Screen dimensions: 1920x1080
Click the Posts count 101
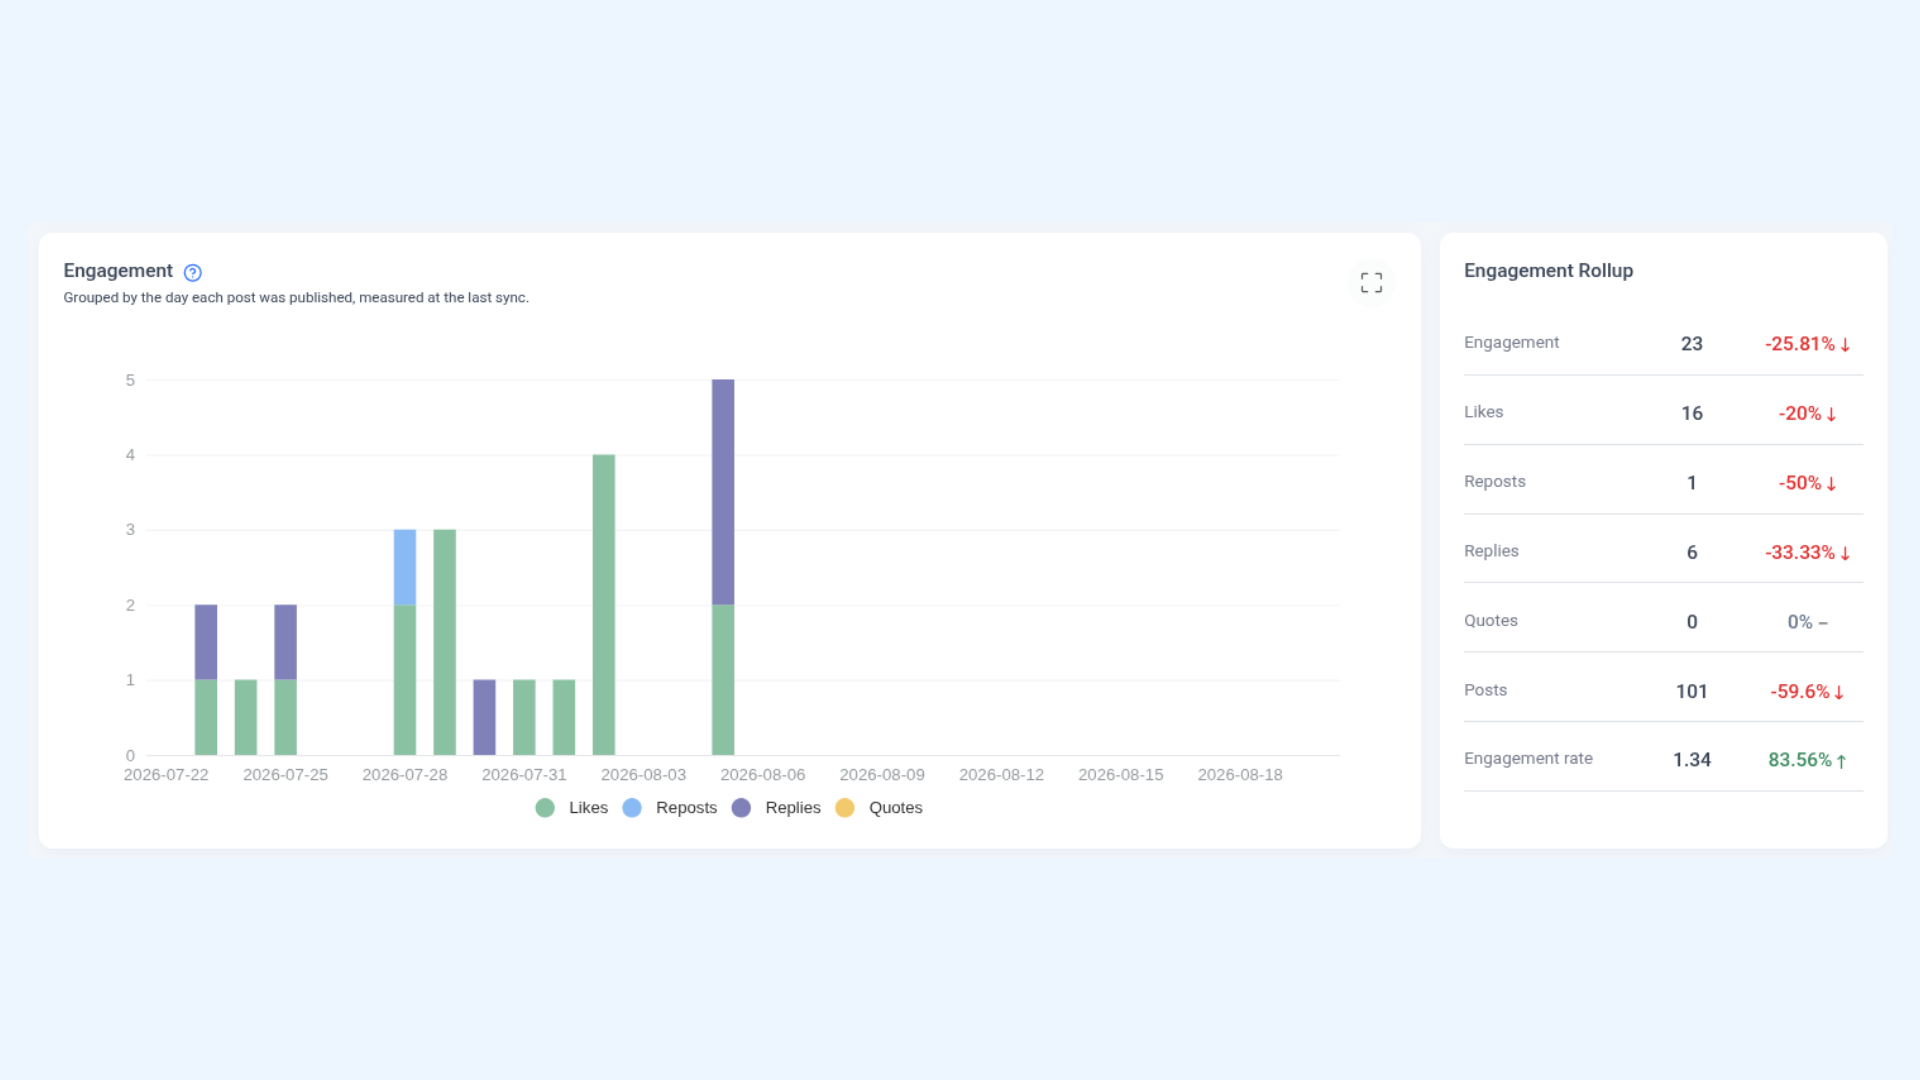click(1692, 691)
